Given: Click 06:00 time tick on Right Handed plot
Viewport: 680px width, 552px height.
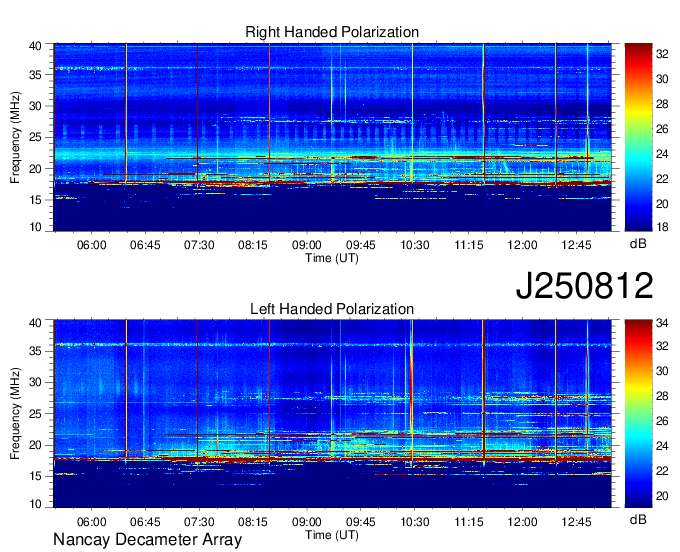Looking at the screenshot, I should tap(92, 245).
